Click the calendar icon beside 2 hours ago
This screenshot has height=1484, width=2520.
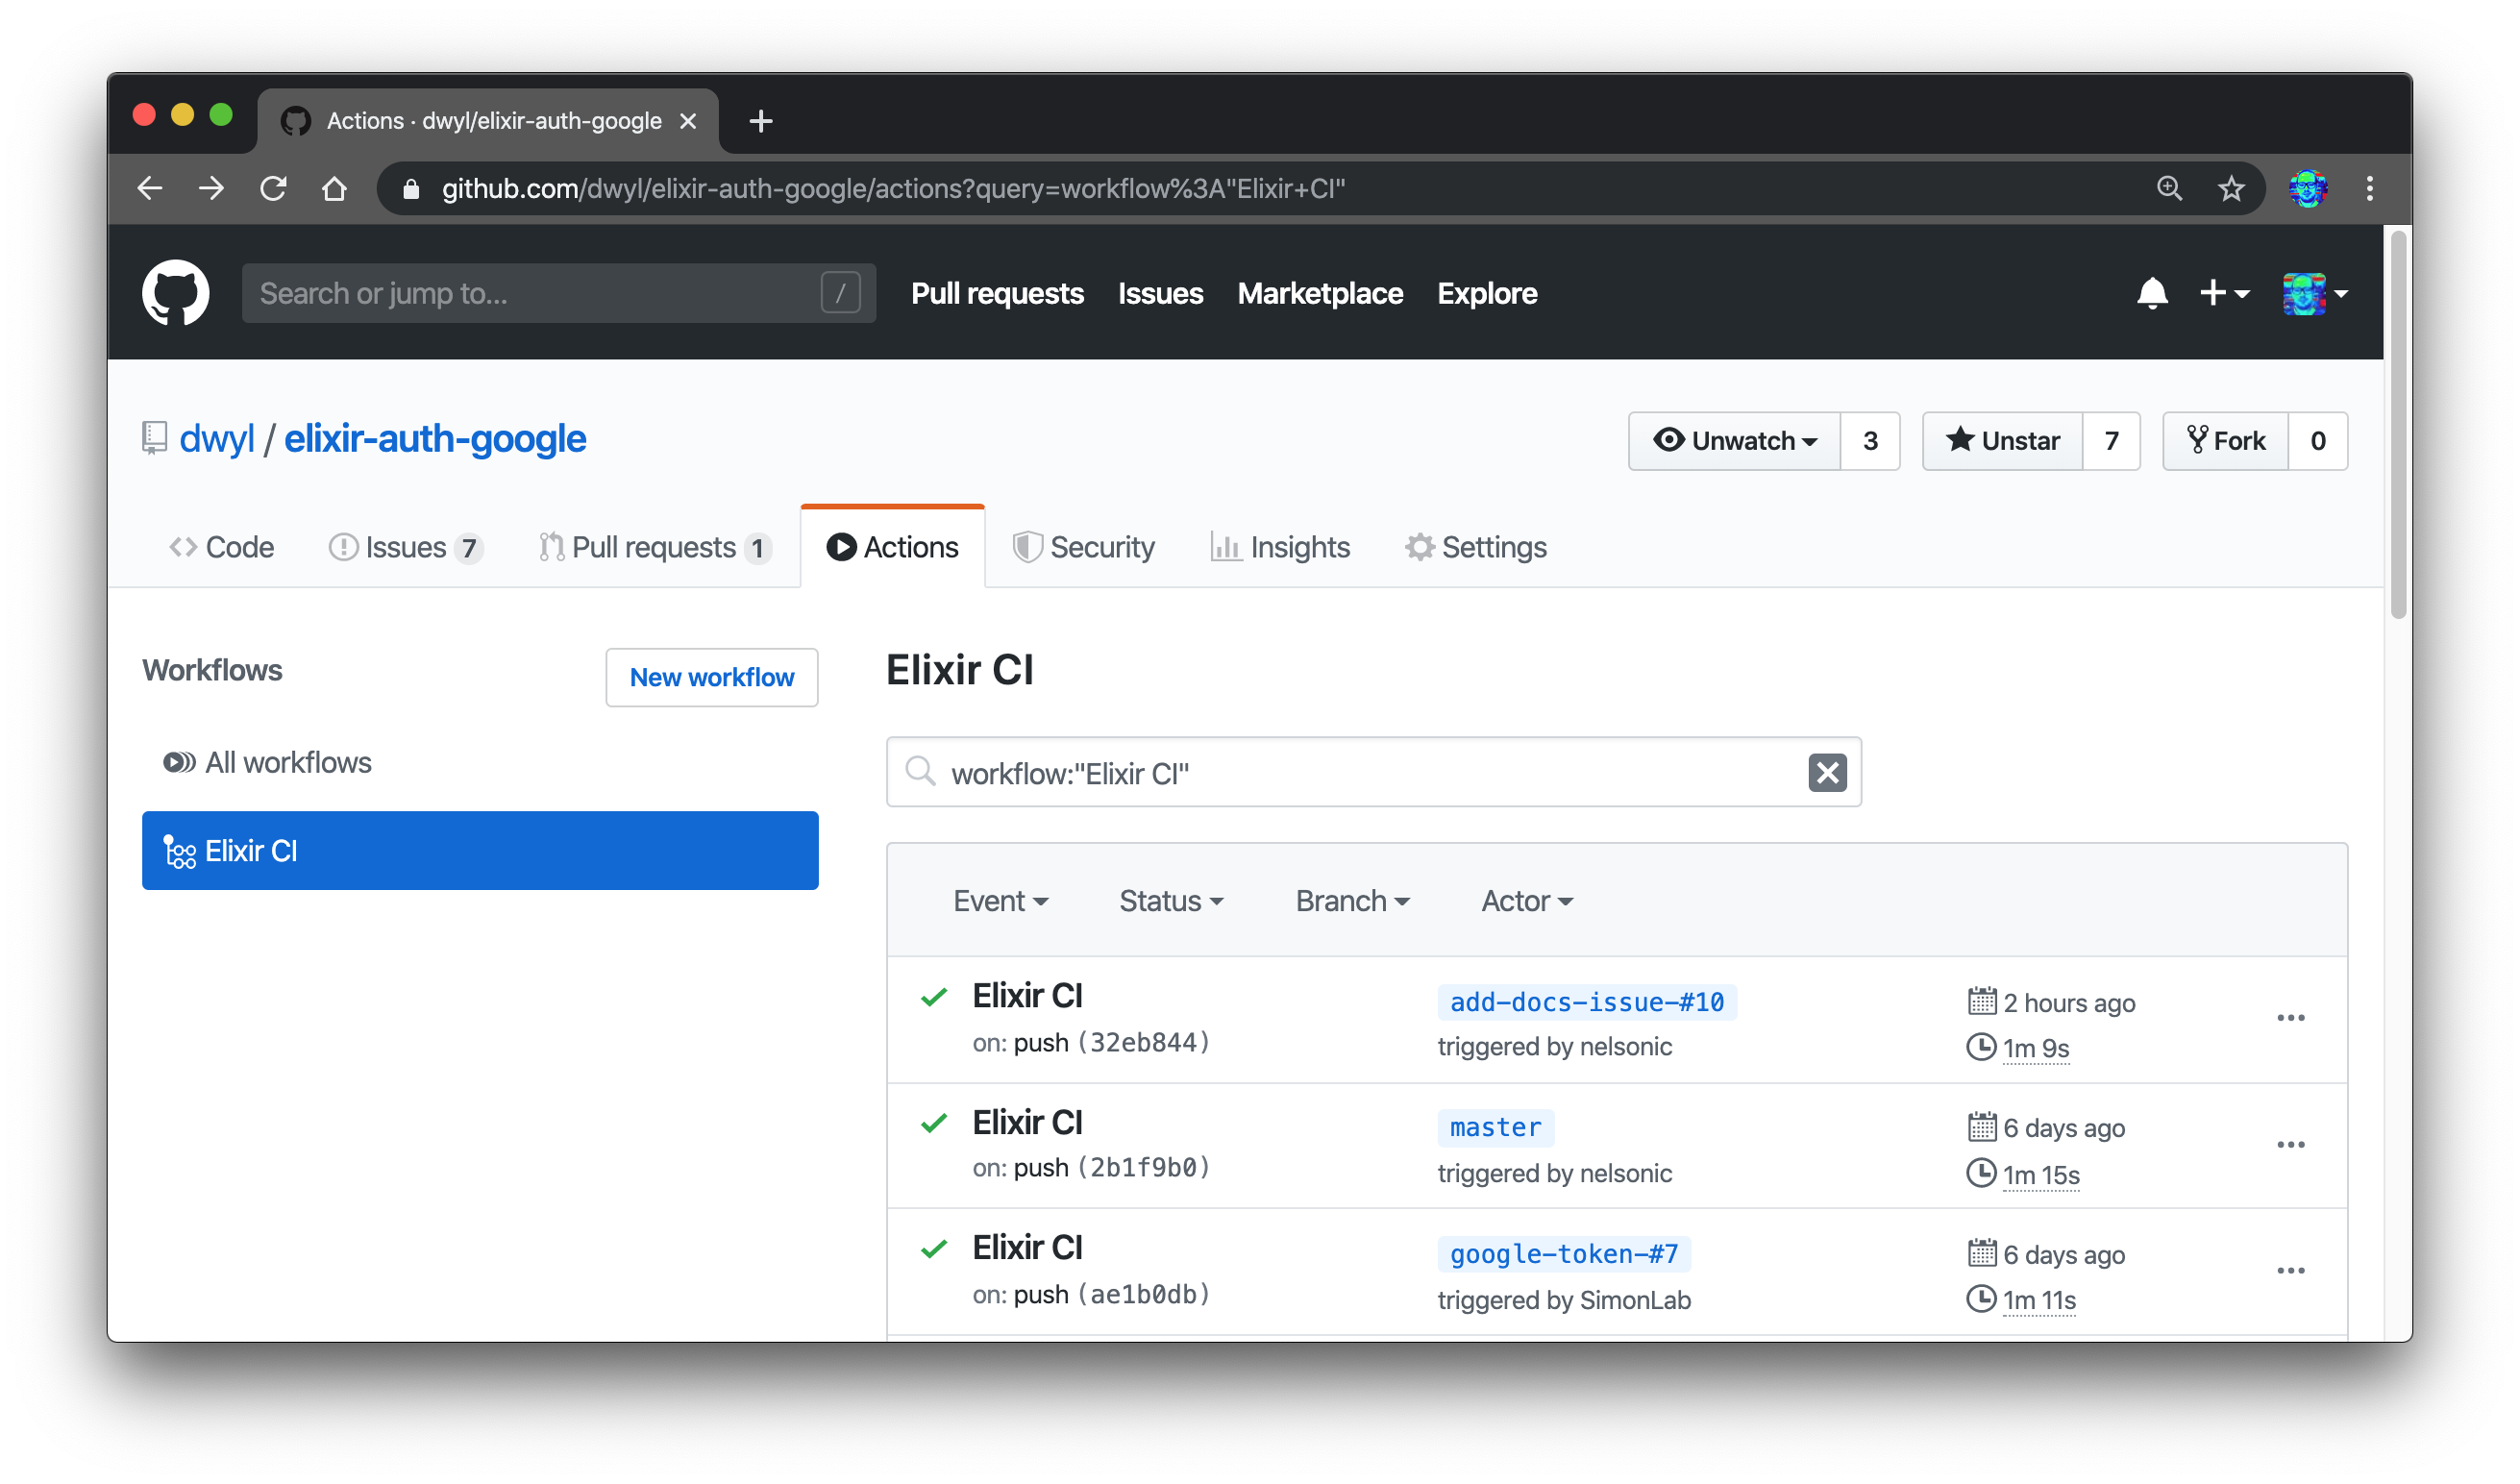pos(1981,1001)
